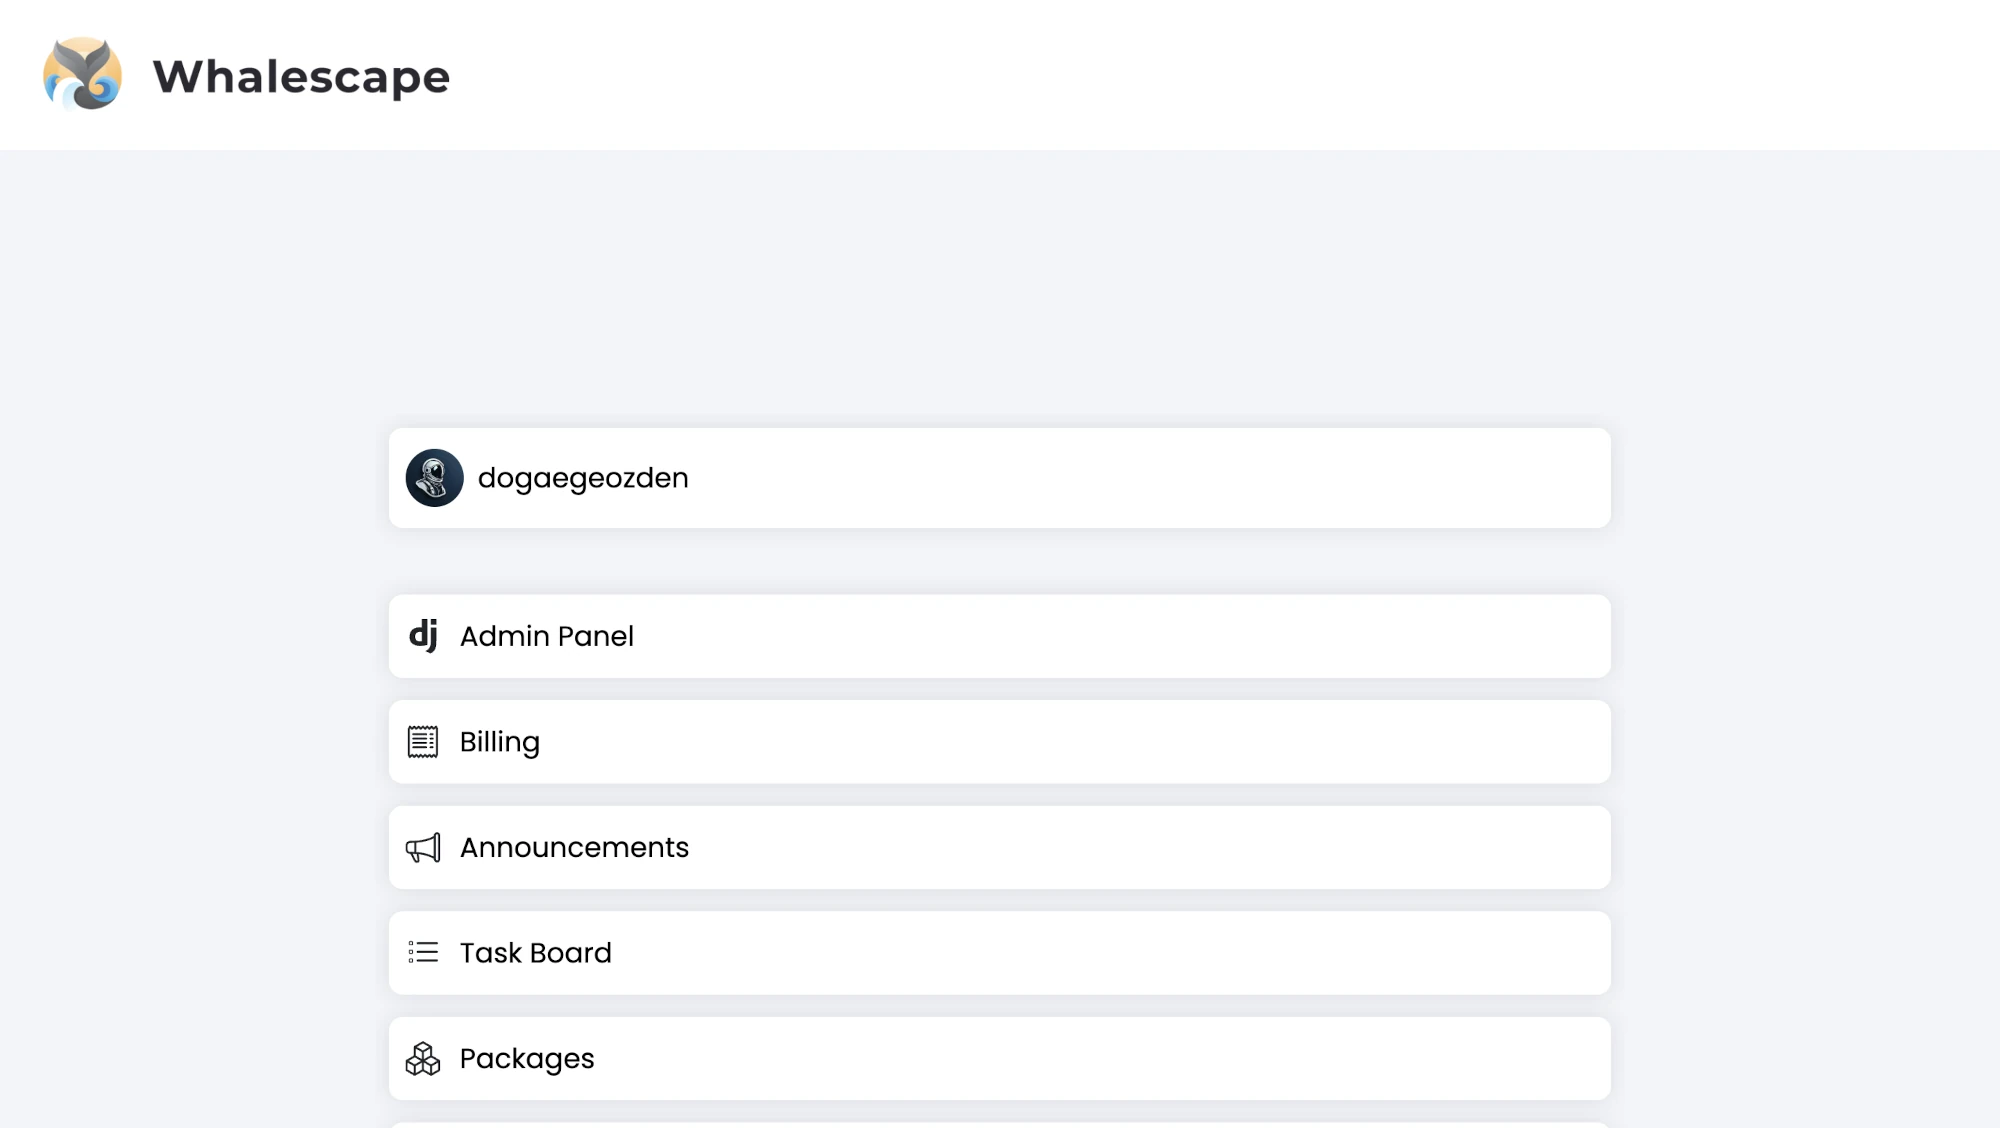Click the Announcements megaphone icon
This screenshot has height=1128, width=2000.
(x=423, y=848)
